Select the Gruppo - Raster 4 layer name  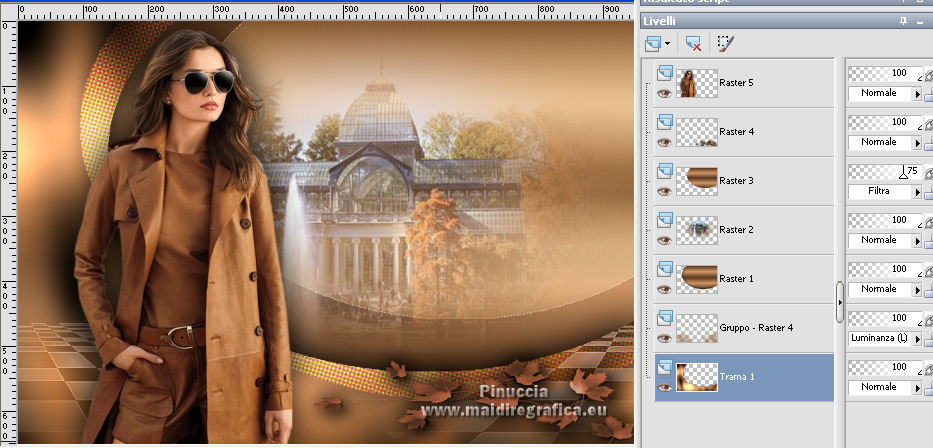point(756,328)
